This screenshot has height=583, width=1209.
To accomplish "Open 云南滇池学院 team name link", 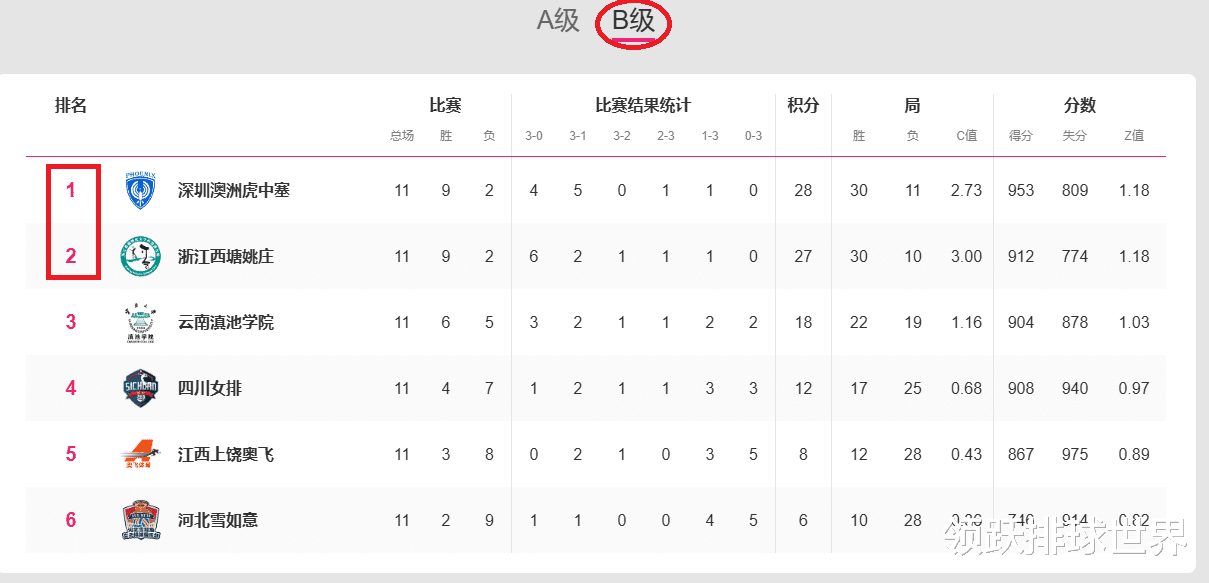I will point(225,322).
